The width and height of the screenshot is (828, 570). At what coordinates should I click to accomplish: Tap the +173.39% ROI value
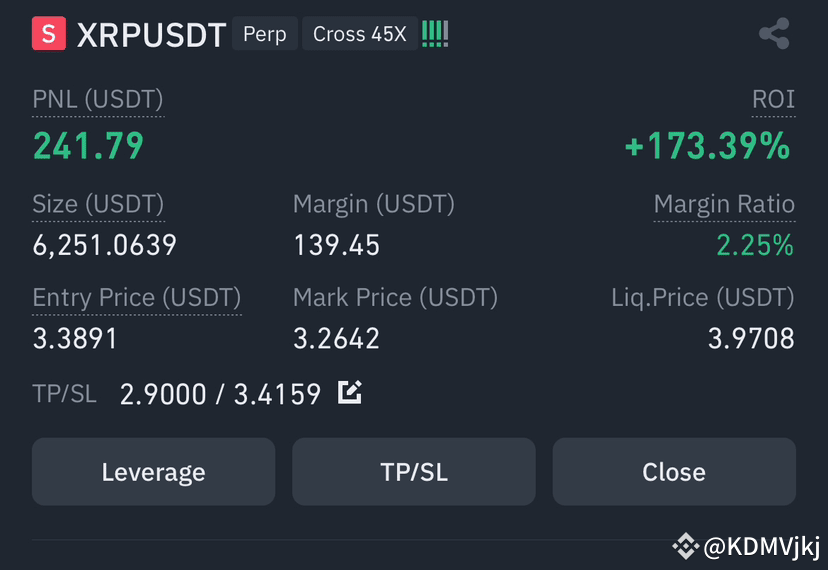708,146
